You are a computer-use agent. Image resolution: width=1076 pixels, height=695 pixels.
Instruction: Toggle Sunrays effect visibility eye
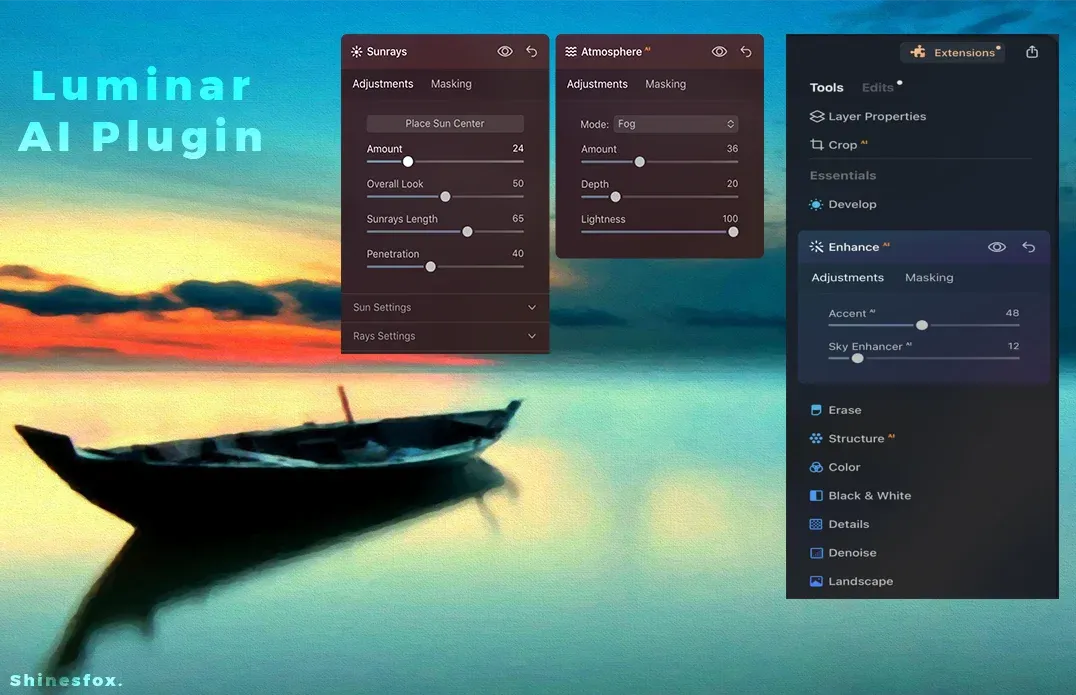coord(505,51)
